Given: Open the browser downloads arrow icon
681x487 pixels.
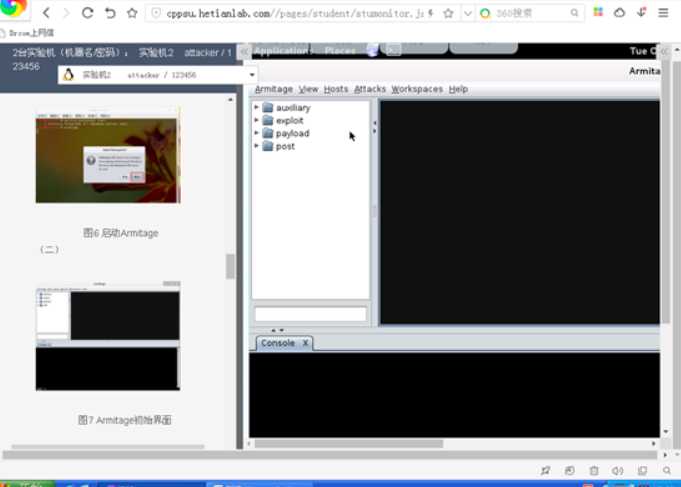Looking at the screenshot, I should (x=641, y=12).
